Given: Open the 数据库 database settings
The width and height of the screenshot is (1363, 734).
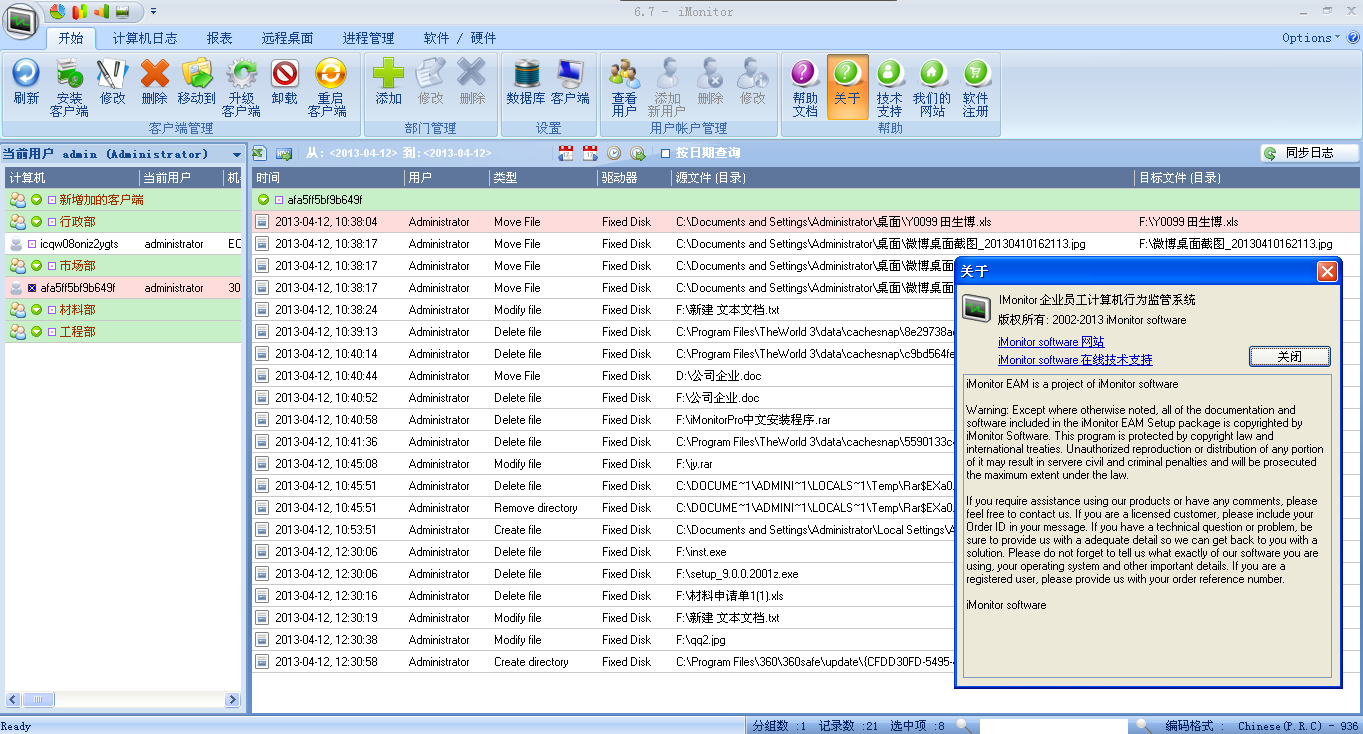Looking at the screenshot, I should coord(526,82).
